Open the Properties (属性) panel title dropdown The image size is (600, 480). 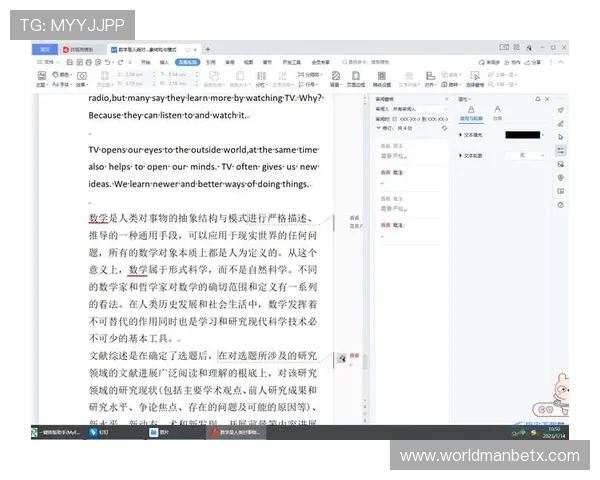[x=465, y=99]
